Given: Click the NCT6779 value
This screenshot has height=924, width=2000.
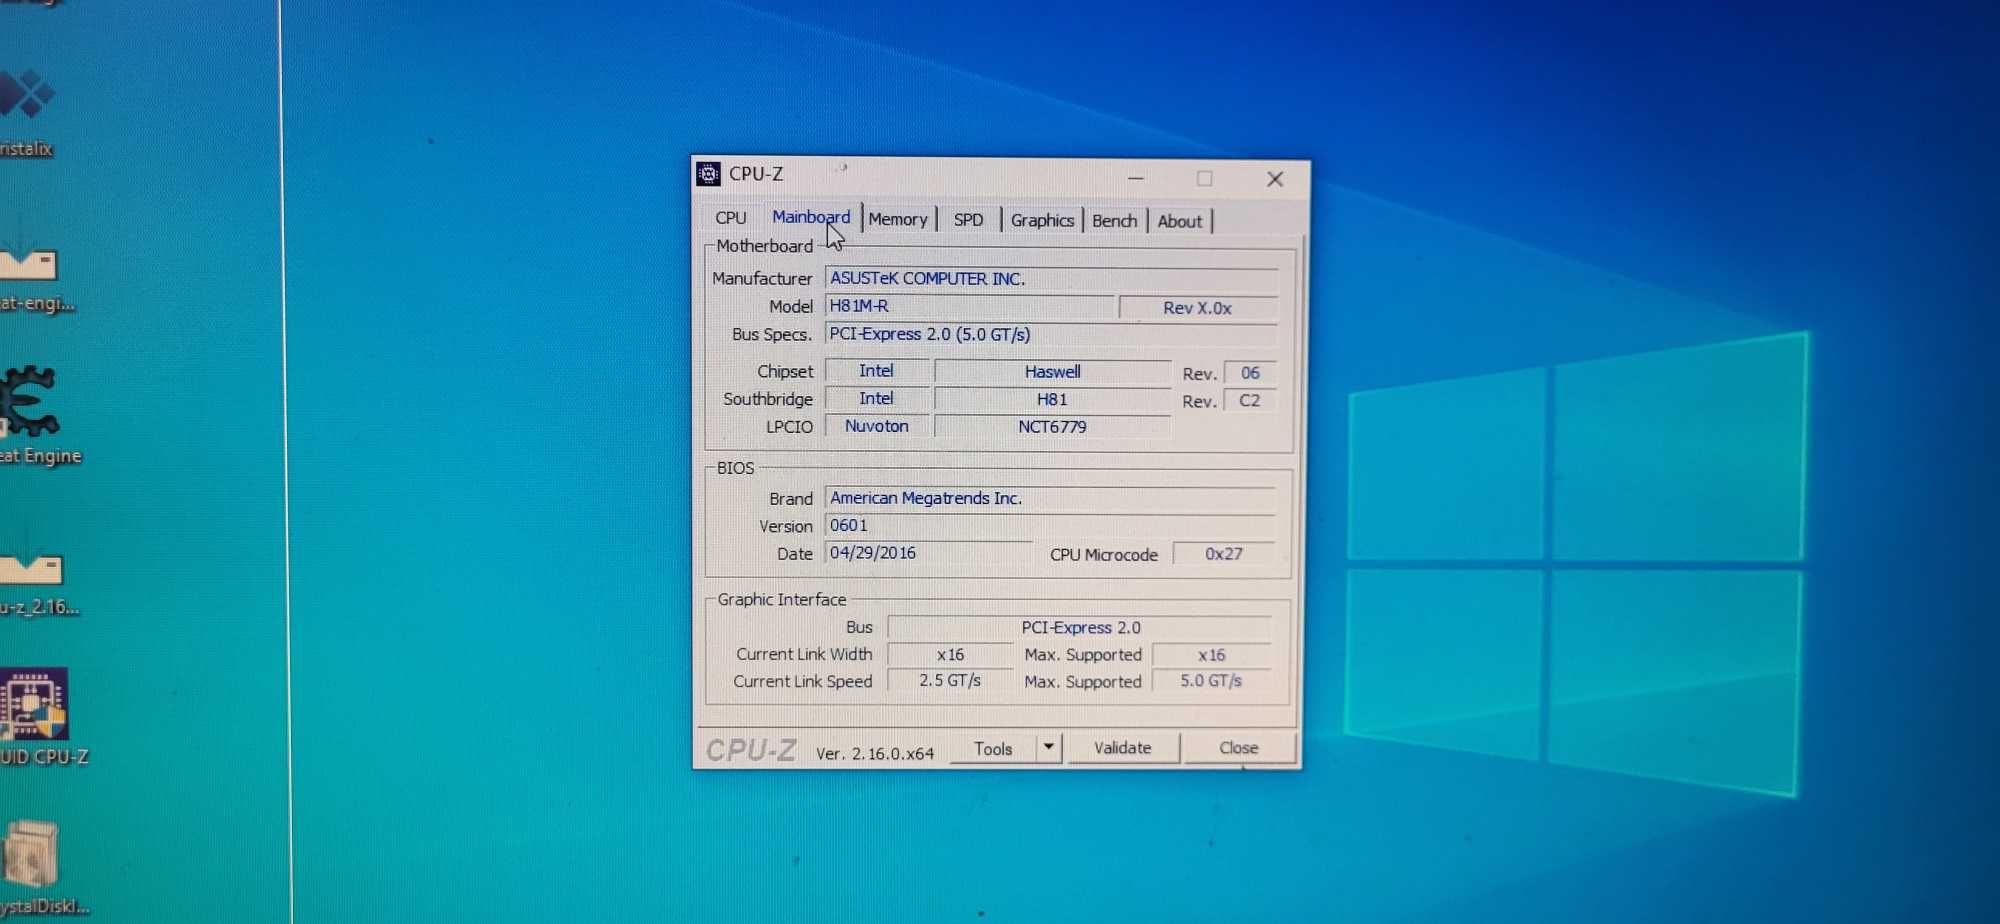Looking at the screenshot, I should (1052, 427).
